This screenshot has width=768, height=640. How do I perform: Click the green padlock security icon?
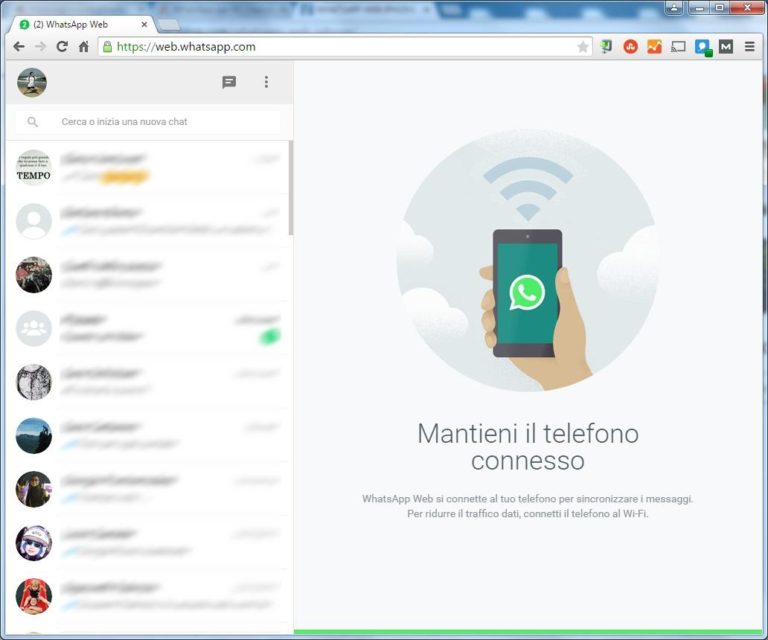coord(107,47)
